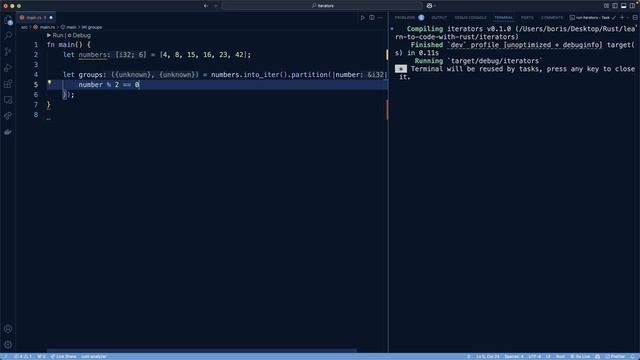This screenshot has height=360, width=640.
Task: Click 'target/debug/iterators' text in terminal
Action: [494, 61]
